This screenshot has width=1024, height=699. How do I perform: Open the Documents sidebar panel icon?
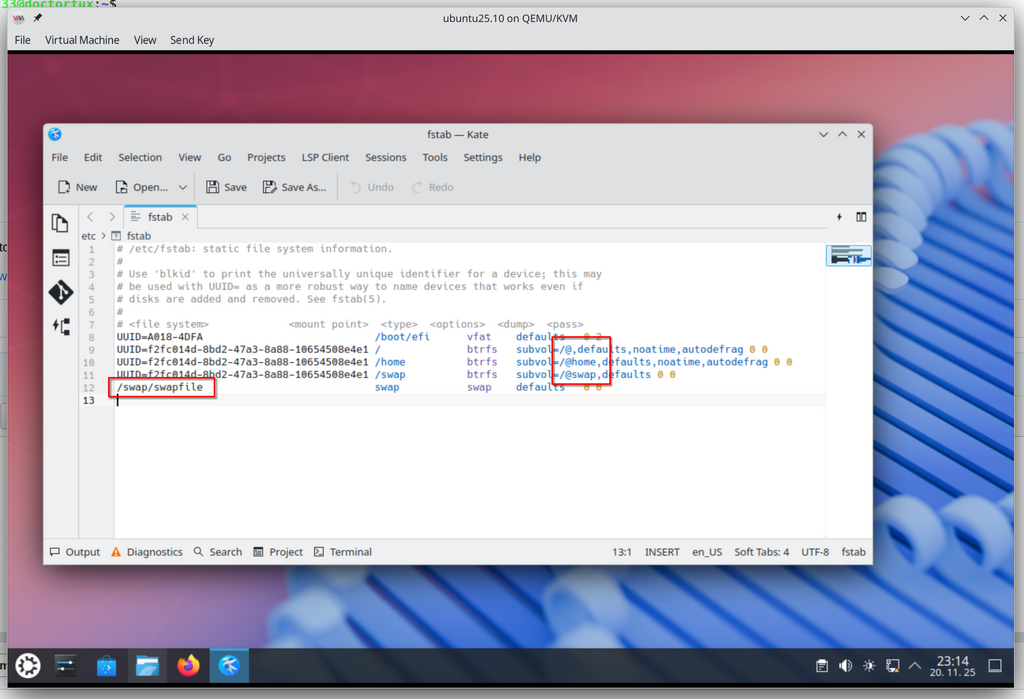click(x=60, y=223)
